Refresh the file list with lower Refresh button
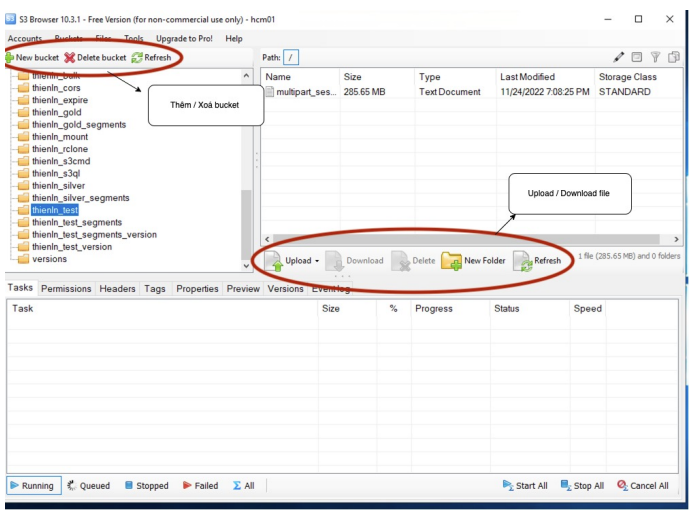Viewport: 691px width, 514px height. coord(524,261)
